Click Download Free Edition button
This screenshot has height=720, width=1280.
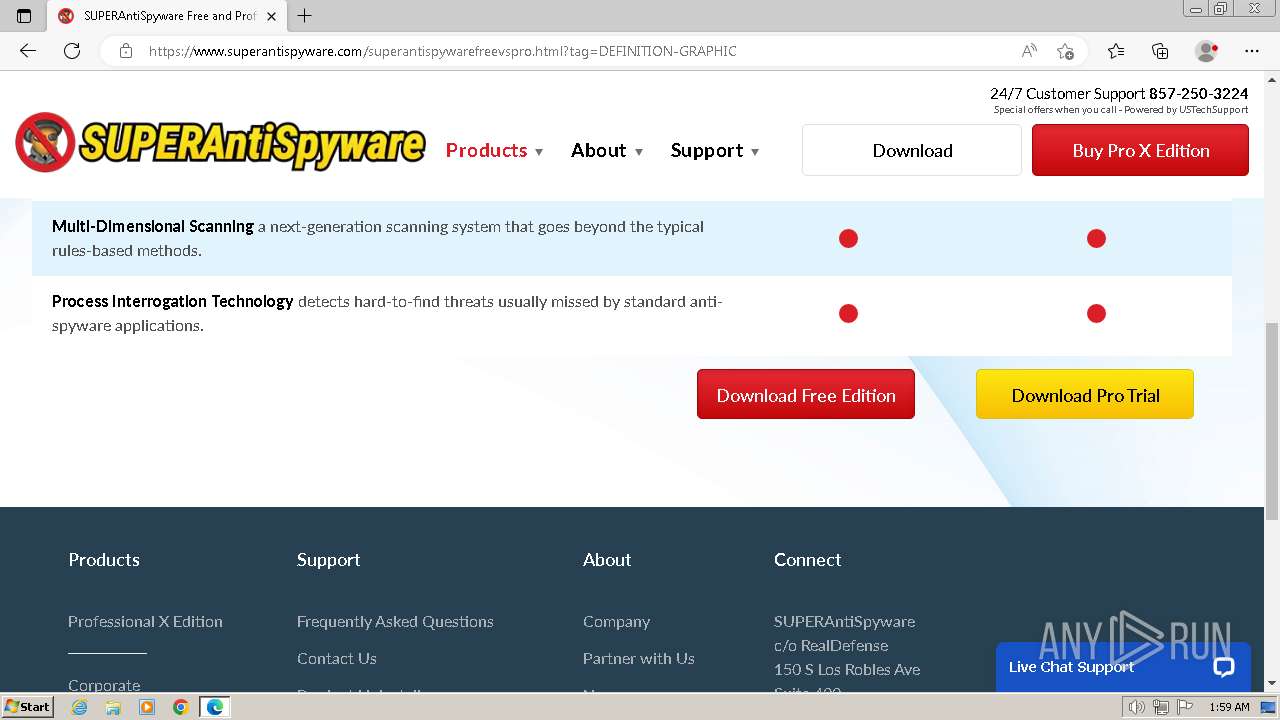tap(806, 395)
